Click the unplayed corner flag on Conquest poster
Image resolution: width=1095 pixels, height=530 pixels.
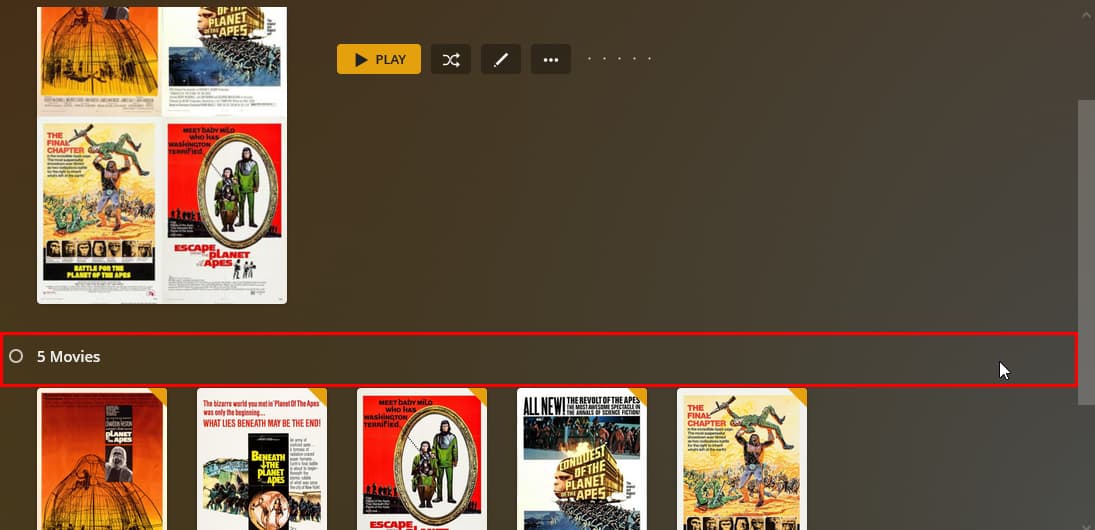(x=639, y=396)
